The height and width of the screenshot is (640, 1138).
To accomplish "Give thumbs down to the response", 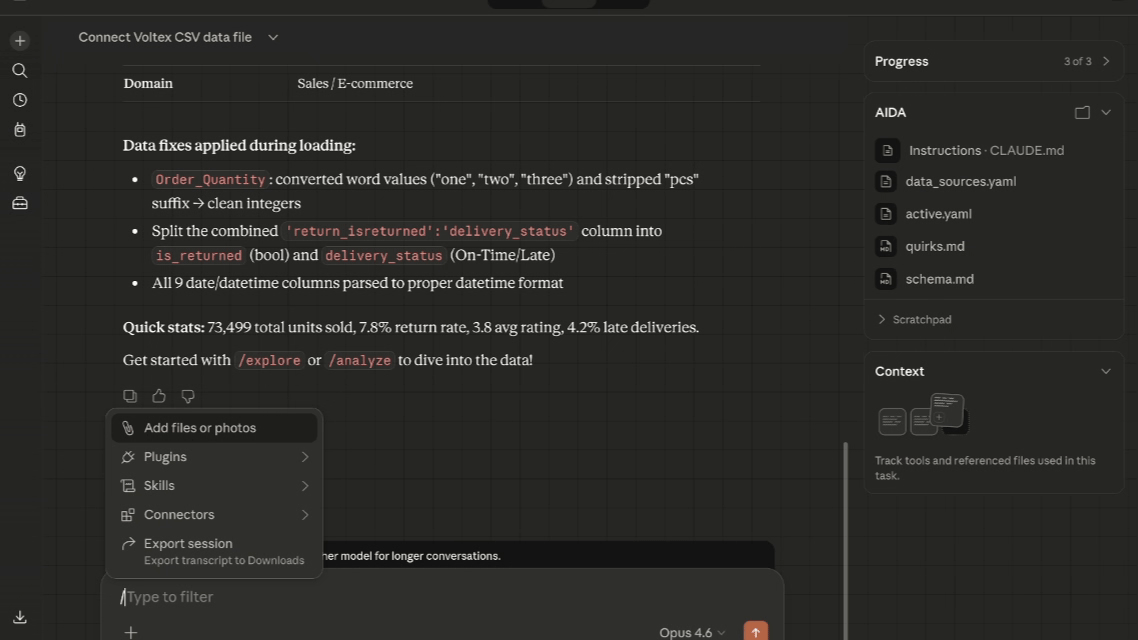I will (x=188, y=396).
